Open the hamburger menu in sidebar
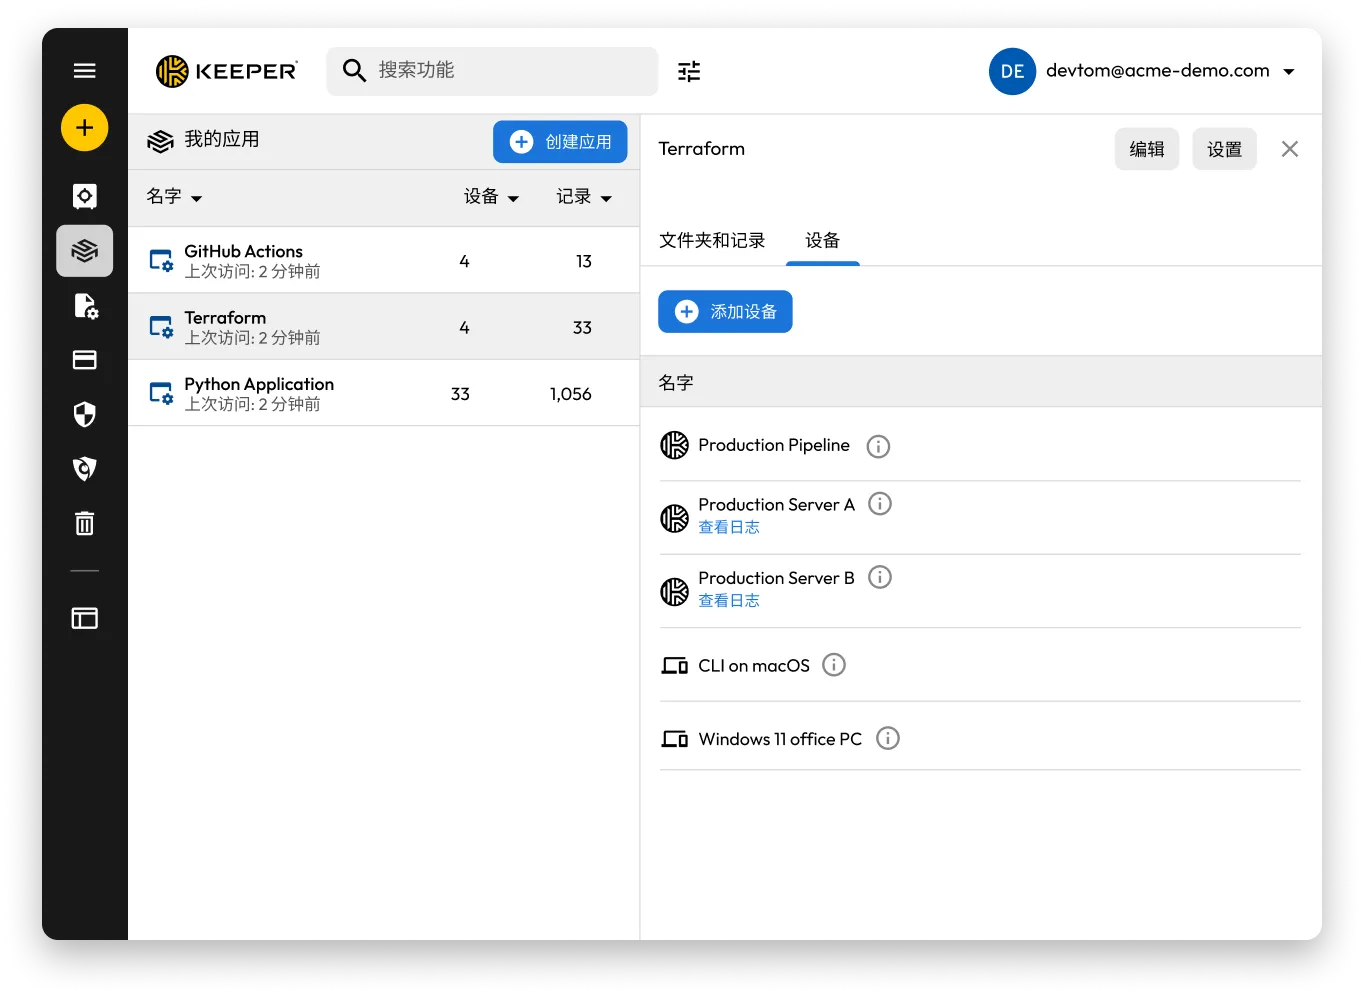Viewport: 1364px width, 996px height. pos(85,70)
